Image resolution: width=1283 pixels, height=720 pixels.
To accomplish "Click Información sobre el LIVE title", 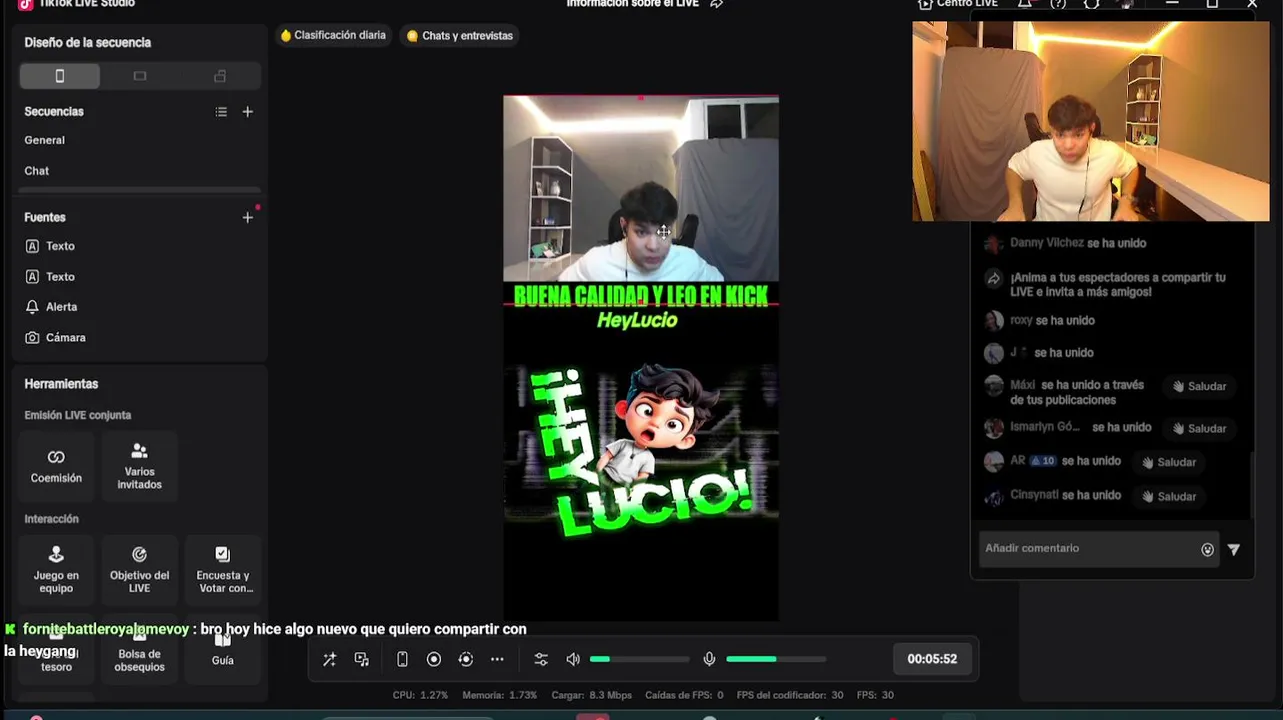I will coord(632,4).
